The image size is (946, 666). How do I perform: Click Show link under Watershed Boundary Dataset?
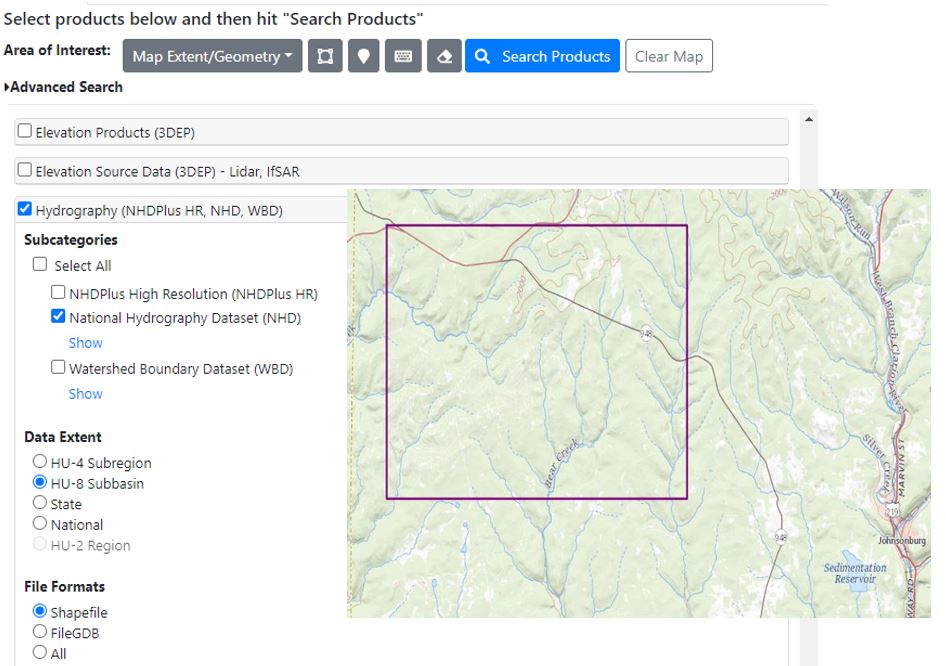coord(86,394)
